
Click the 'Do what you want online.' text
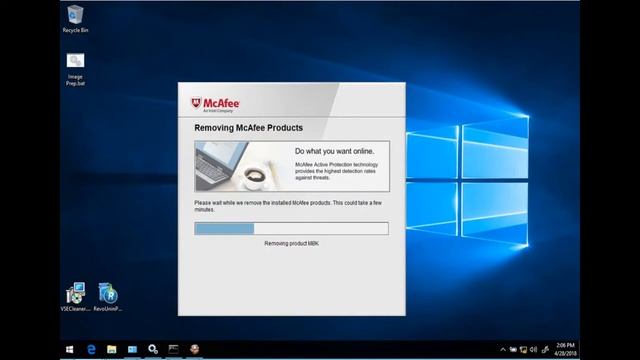334,151
